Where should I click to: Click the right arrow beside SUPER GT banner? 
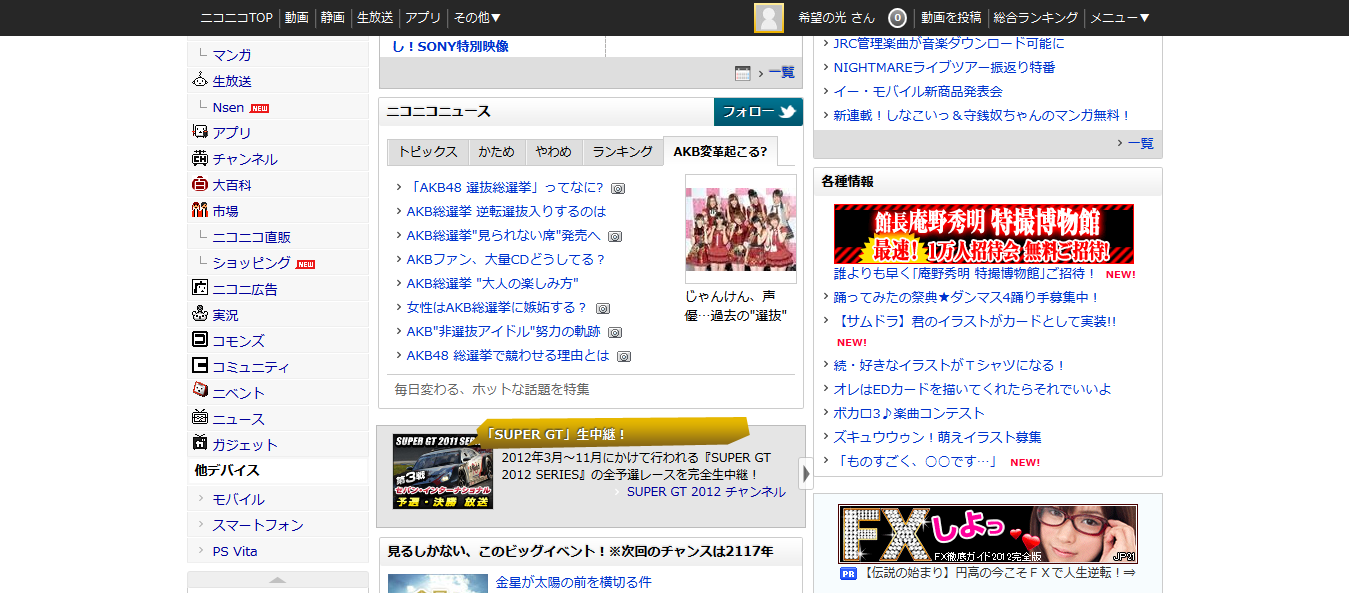(x=806, y=474)
